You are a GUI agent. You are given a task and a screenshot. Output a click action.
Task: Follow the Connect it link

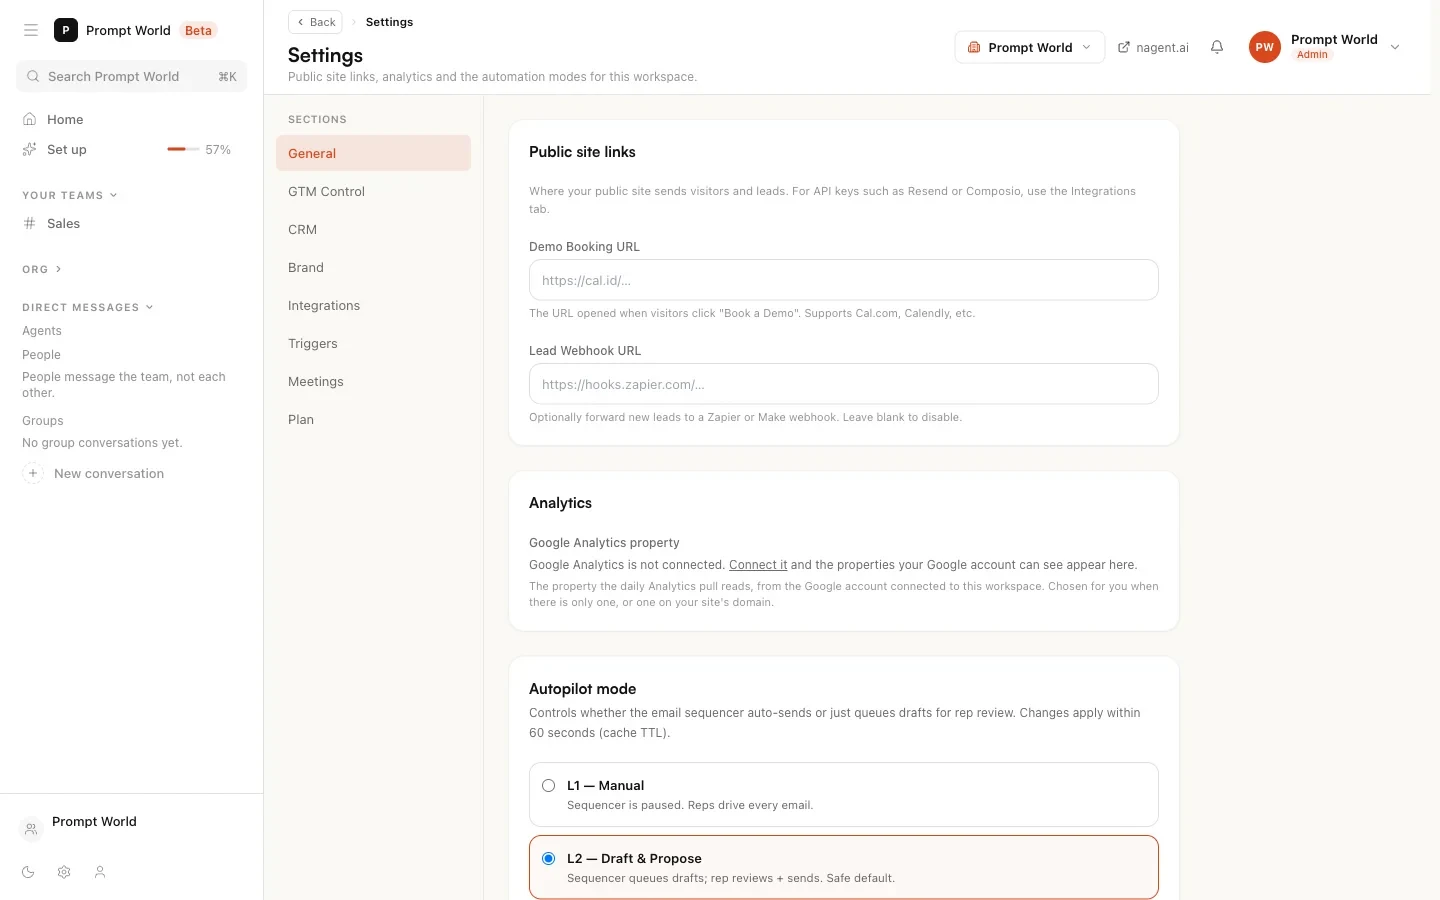coord(758,564)
